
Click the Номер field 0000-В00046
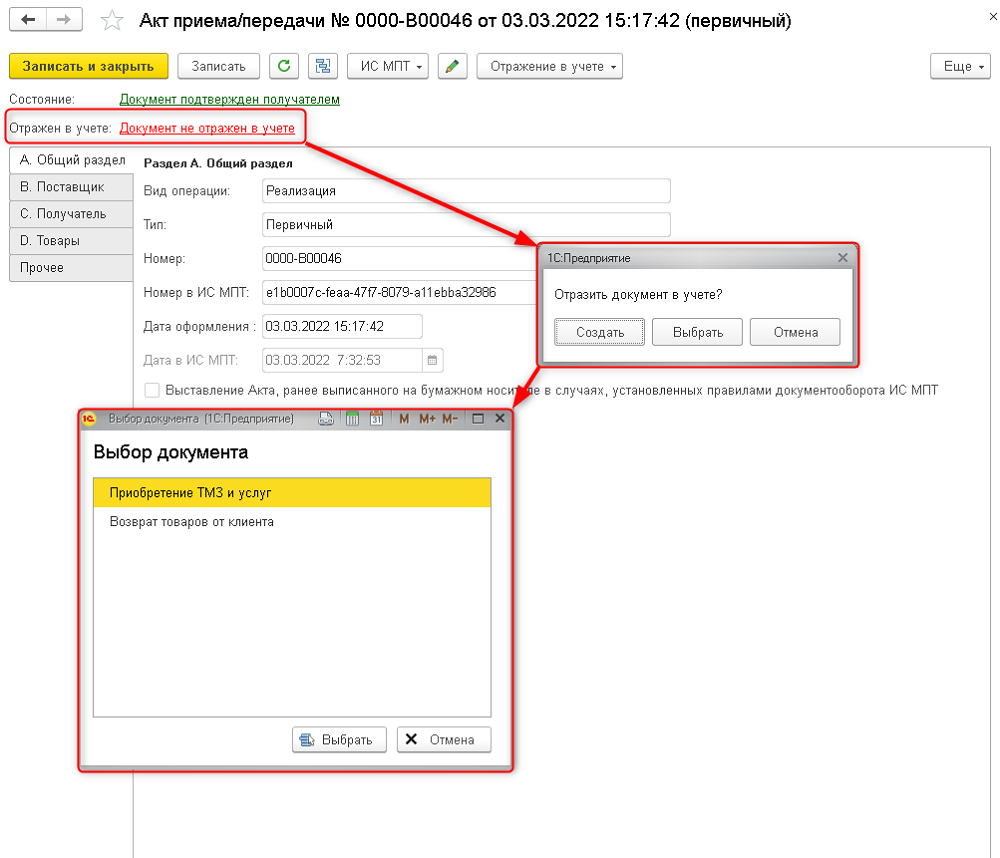(400, 258)
